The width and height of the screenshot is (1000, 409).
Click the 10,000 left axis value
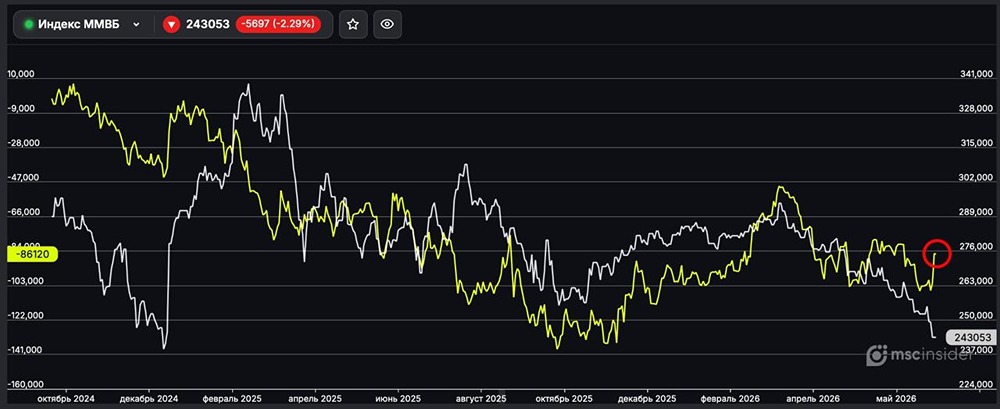point(22,75)
